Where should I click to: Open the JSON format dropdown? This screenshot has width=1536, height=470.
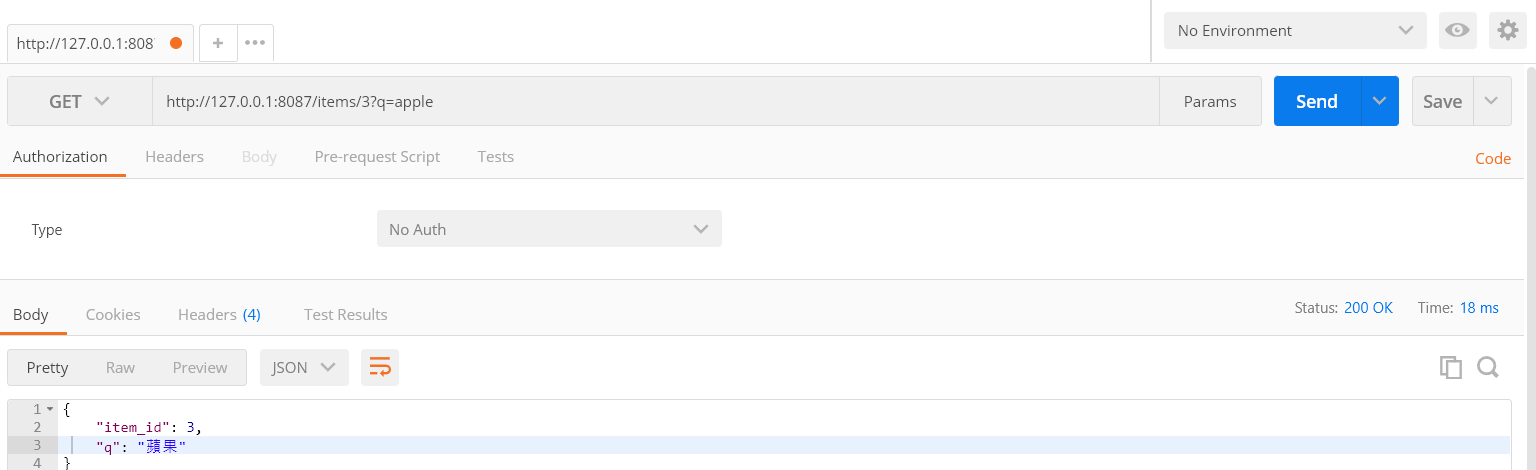pos(303,367)
